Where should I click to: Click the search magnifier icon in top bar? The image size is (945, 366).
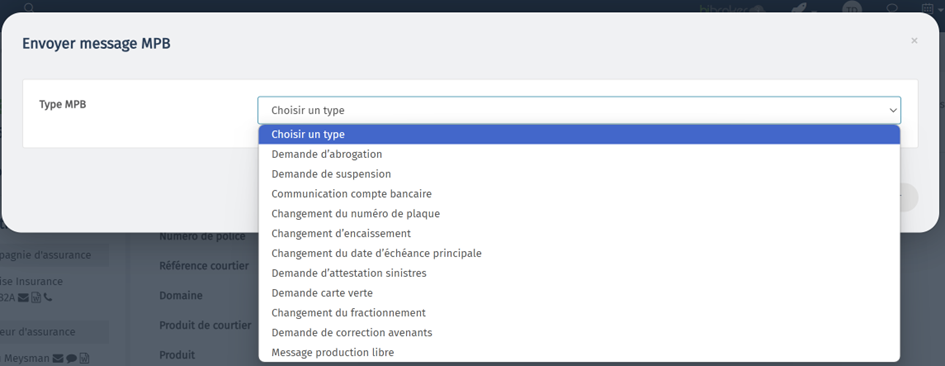(29, 7)
